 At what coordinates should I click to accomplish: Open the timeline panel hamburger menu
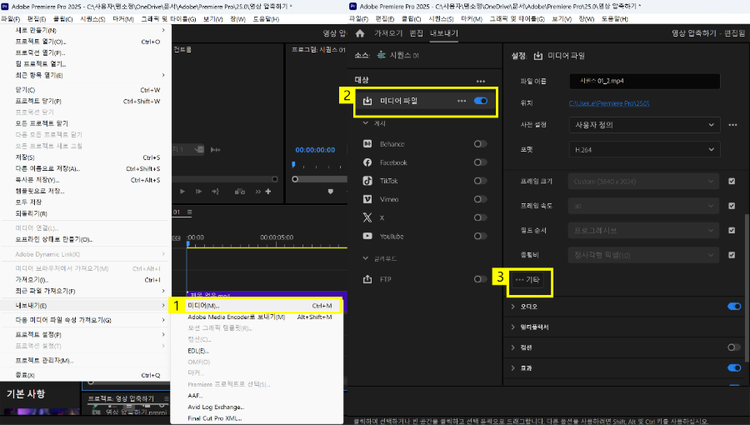coord(190,212)
